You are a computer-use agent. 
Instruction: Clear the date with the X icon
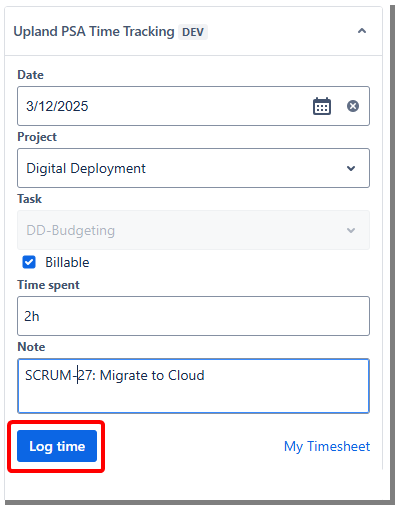point(353,106)
